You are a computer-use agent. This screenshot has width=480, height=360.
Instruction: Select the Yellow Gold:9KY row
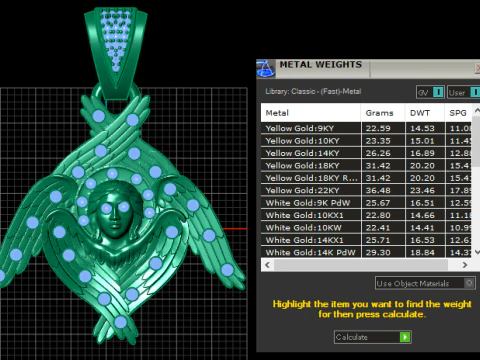(x=366, y=128)
